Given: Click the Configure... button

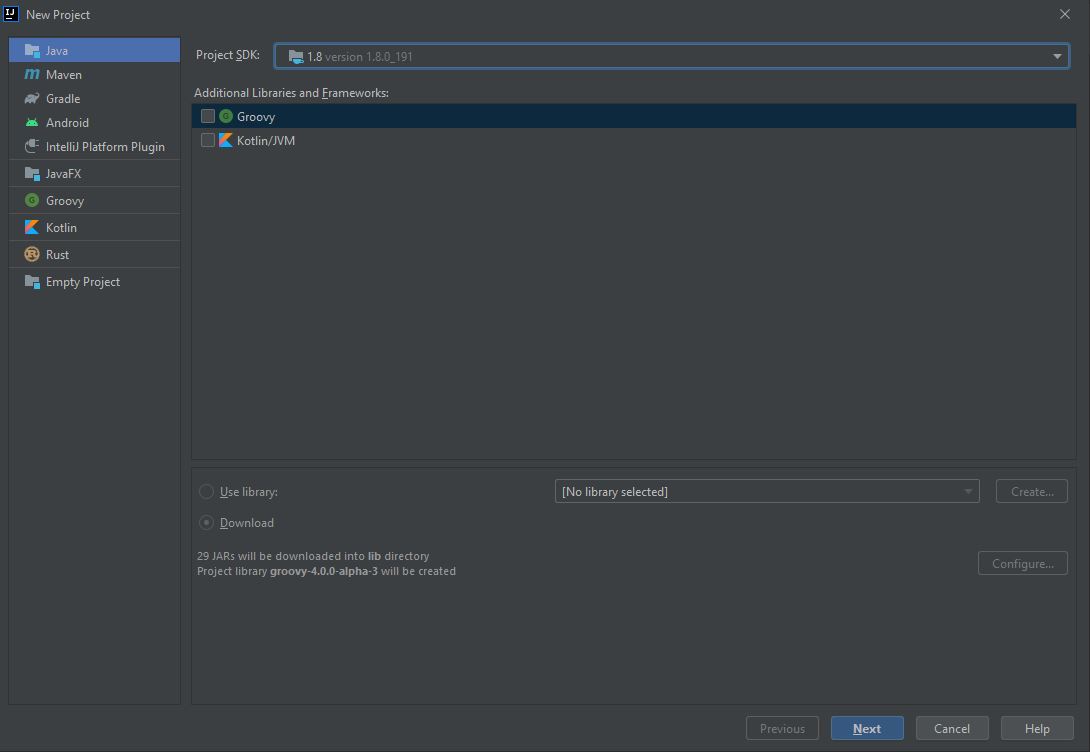Looking at the screenshot, I should tap(1023, 564).
